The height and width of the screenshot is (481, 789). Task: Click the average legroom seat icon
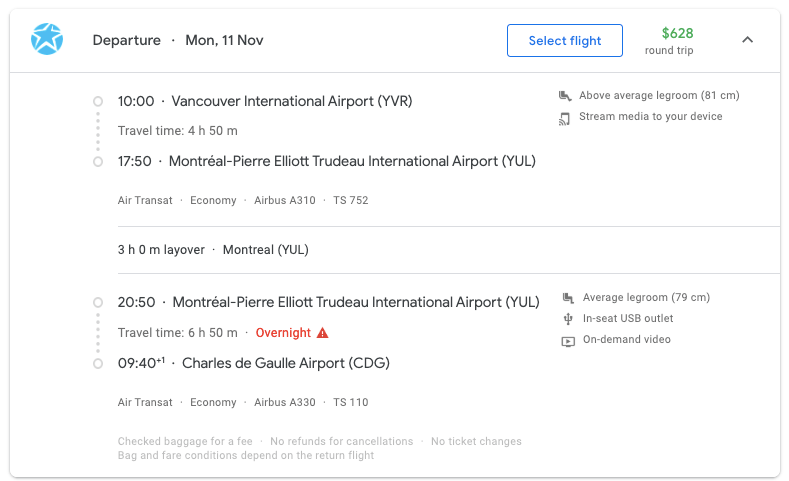click(x=568, y=298)
